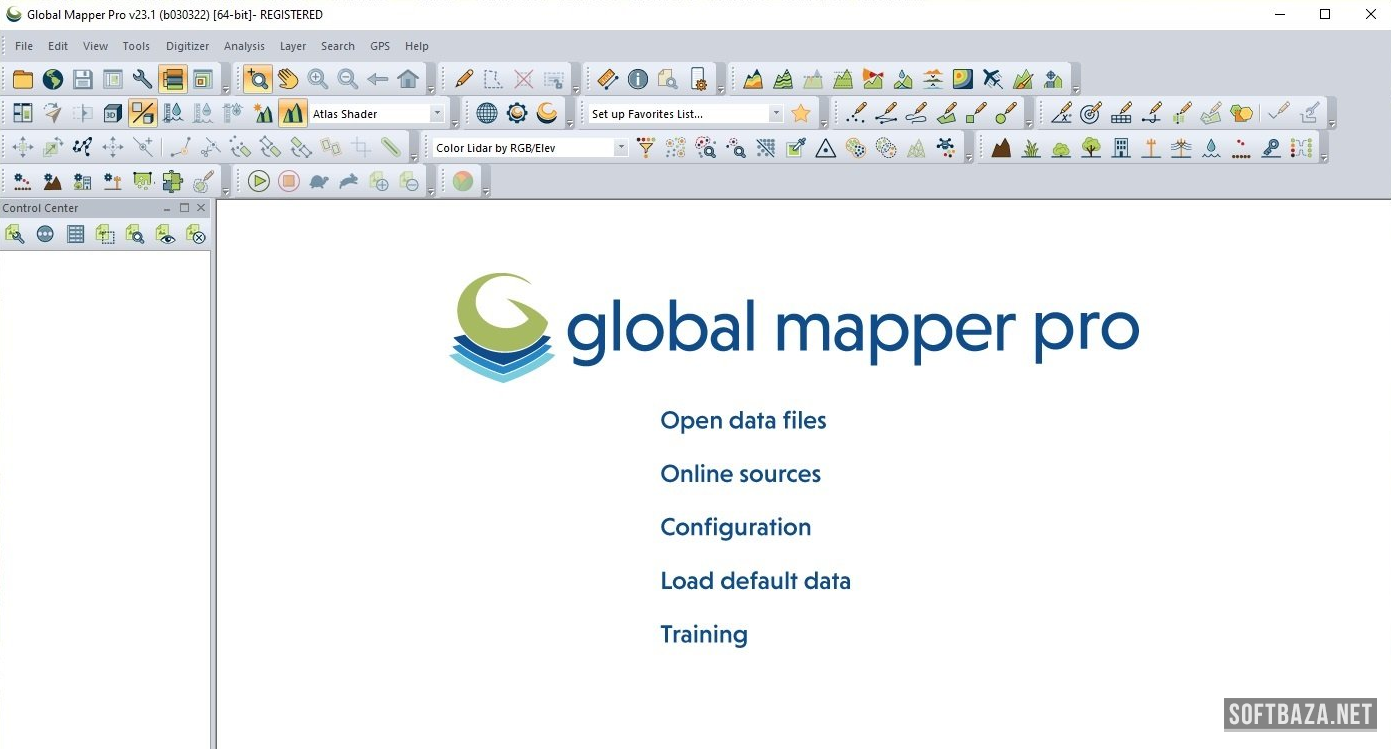Toggle the Control Center overlay panel button
The width and height of the screenshot is (1391, 749).
tap(173, 79)
